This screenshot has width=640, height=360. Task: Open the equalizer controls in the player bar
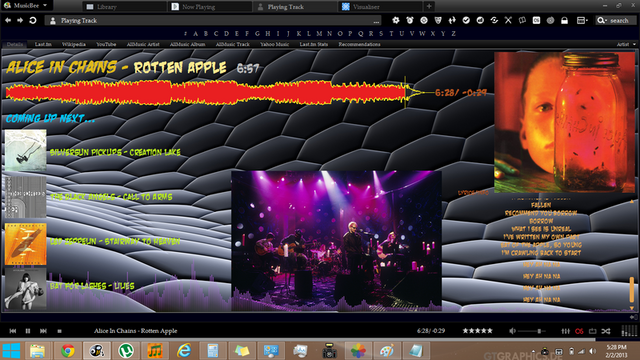[x=565, y=331]
